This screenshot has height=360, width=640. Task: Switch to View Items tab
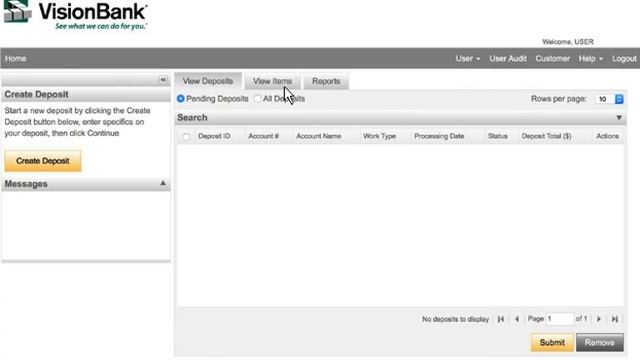272,81
